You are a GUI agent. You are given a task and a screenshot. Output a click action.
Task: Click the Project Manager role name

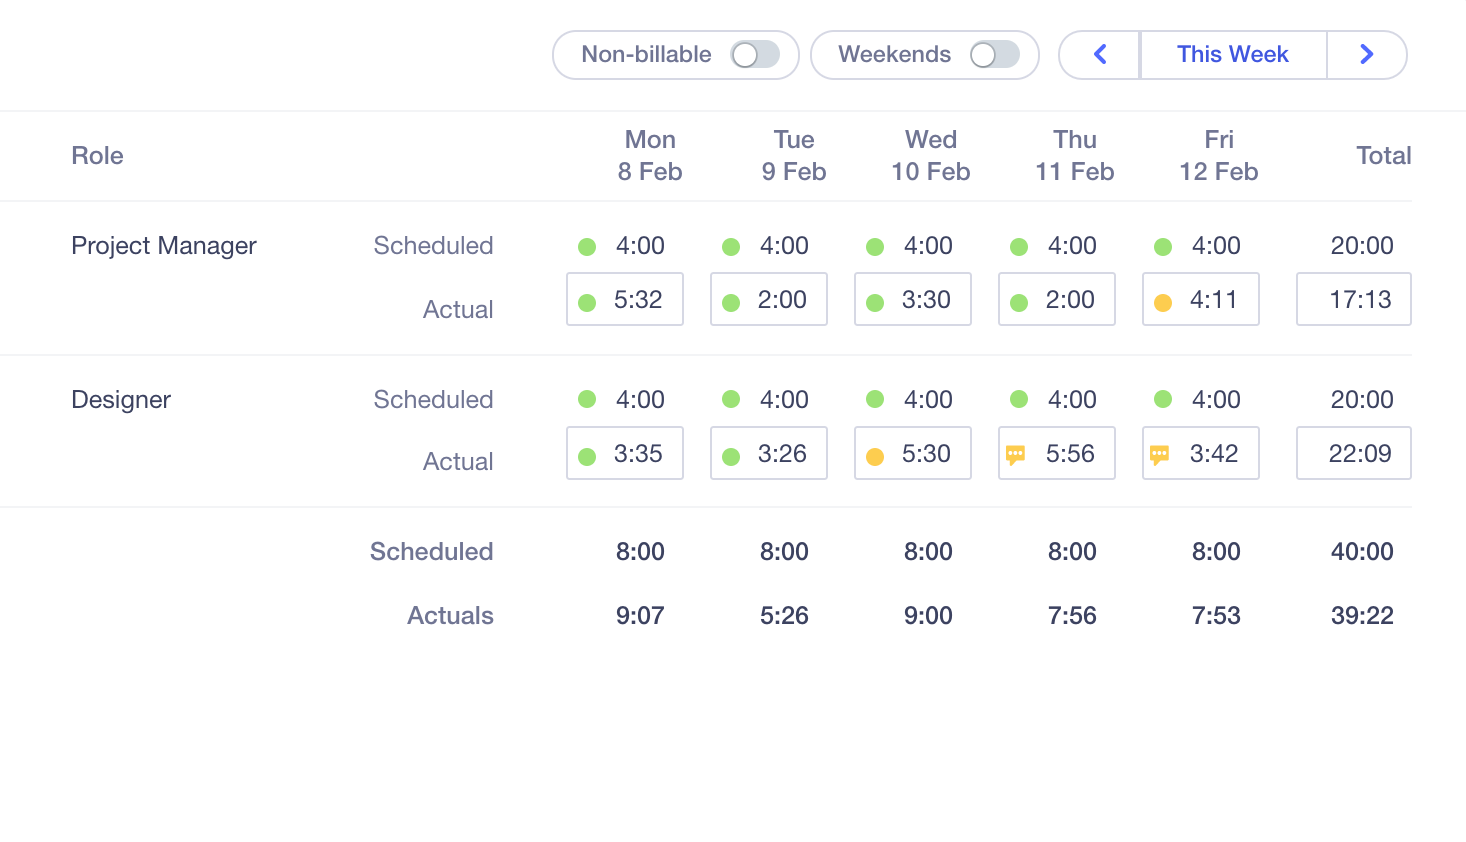[x=164, y=246]
